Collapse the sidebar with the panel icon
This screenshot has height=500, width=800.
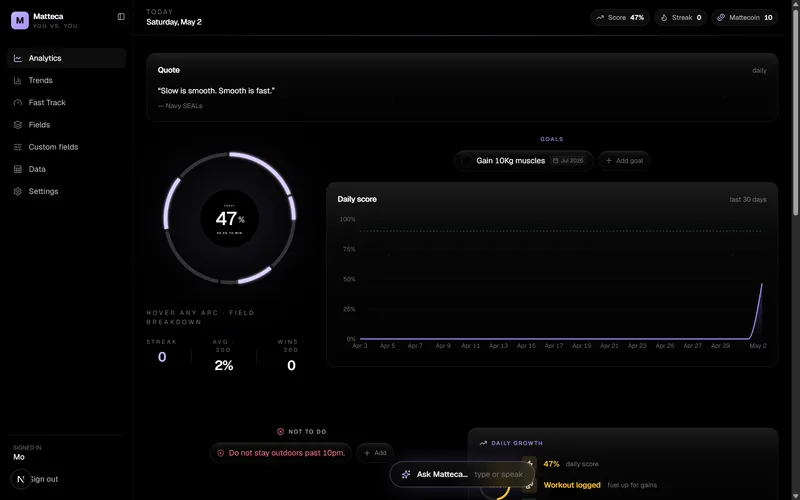[x=121, y=17]
